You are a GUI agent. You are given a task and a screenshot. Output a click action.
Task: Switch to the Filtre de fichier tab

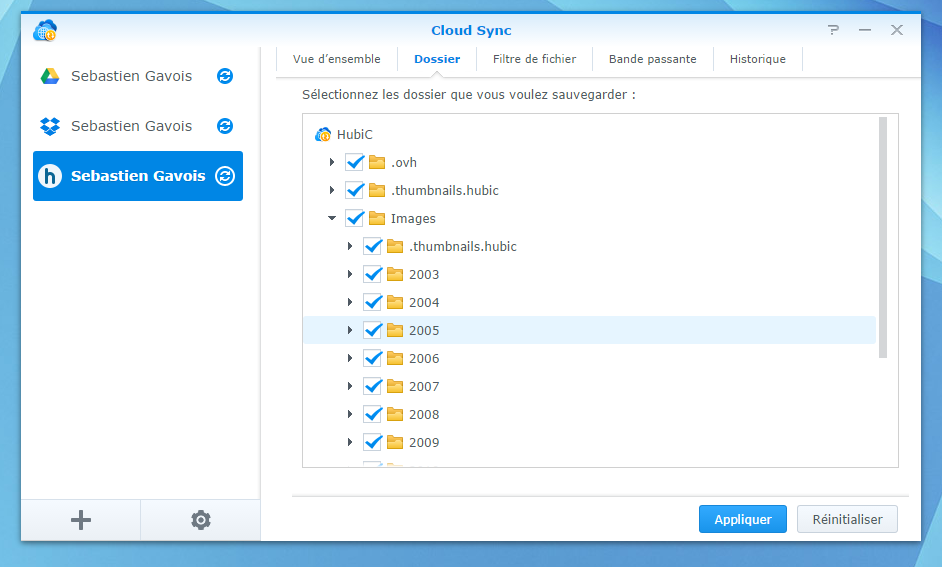click(534, 59)
